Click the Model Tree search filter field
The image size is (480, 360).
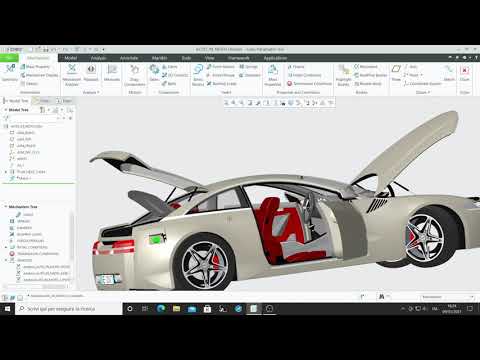coord(32,118)
